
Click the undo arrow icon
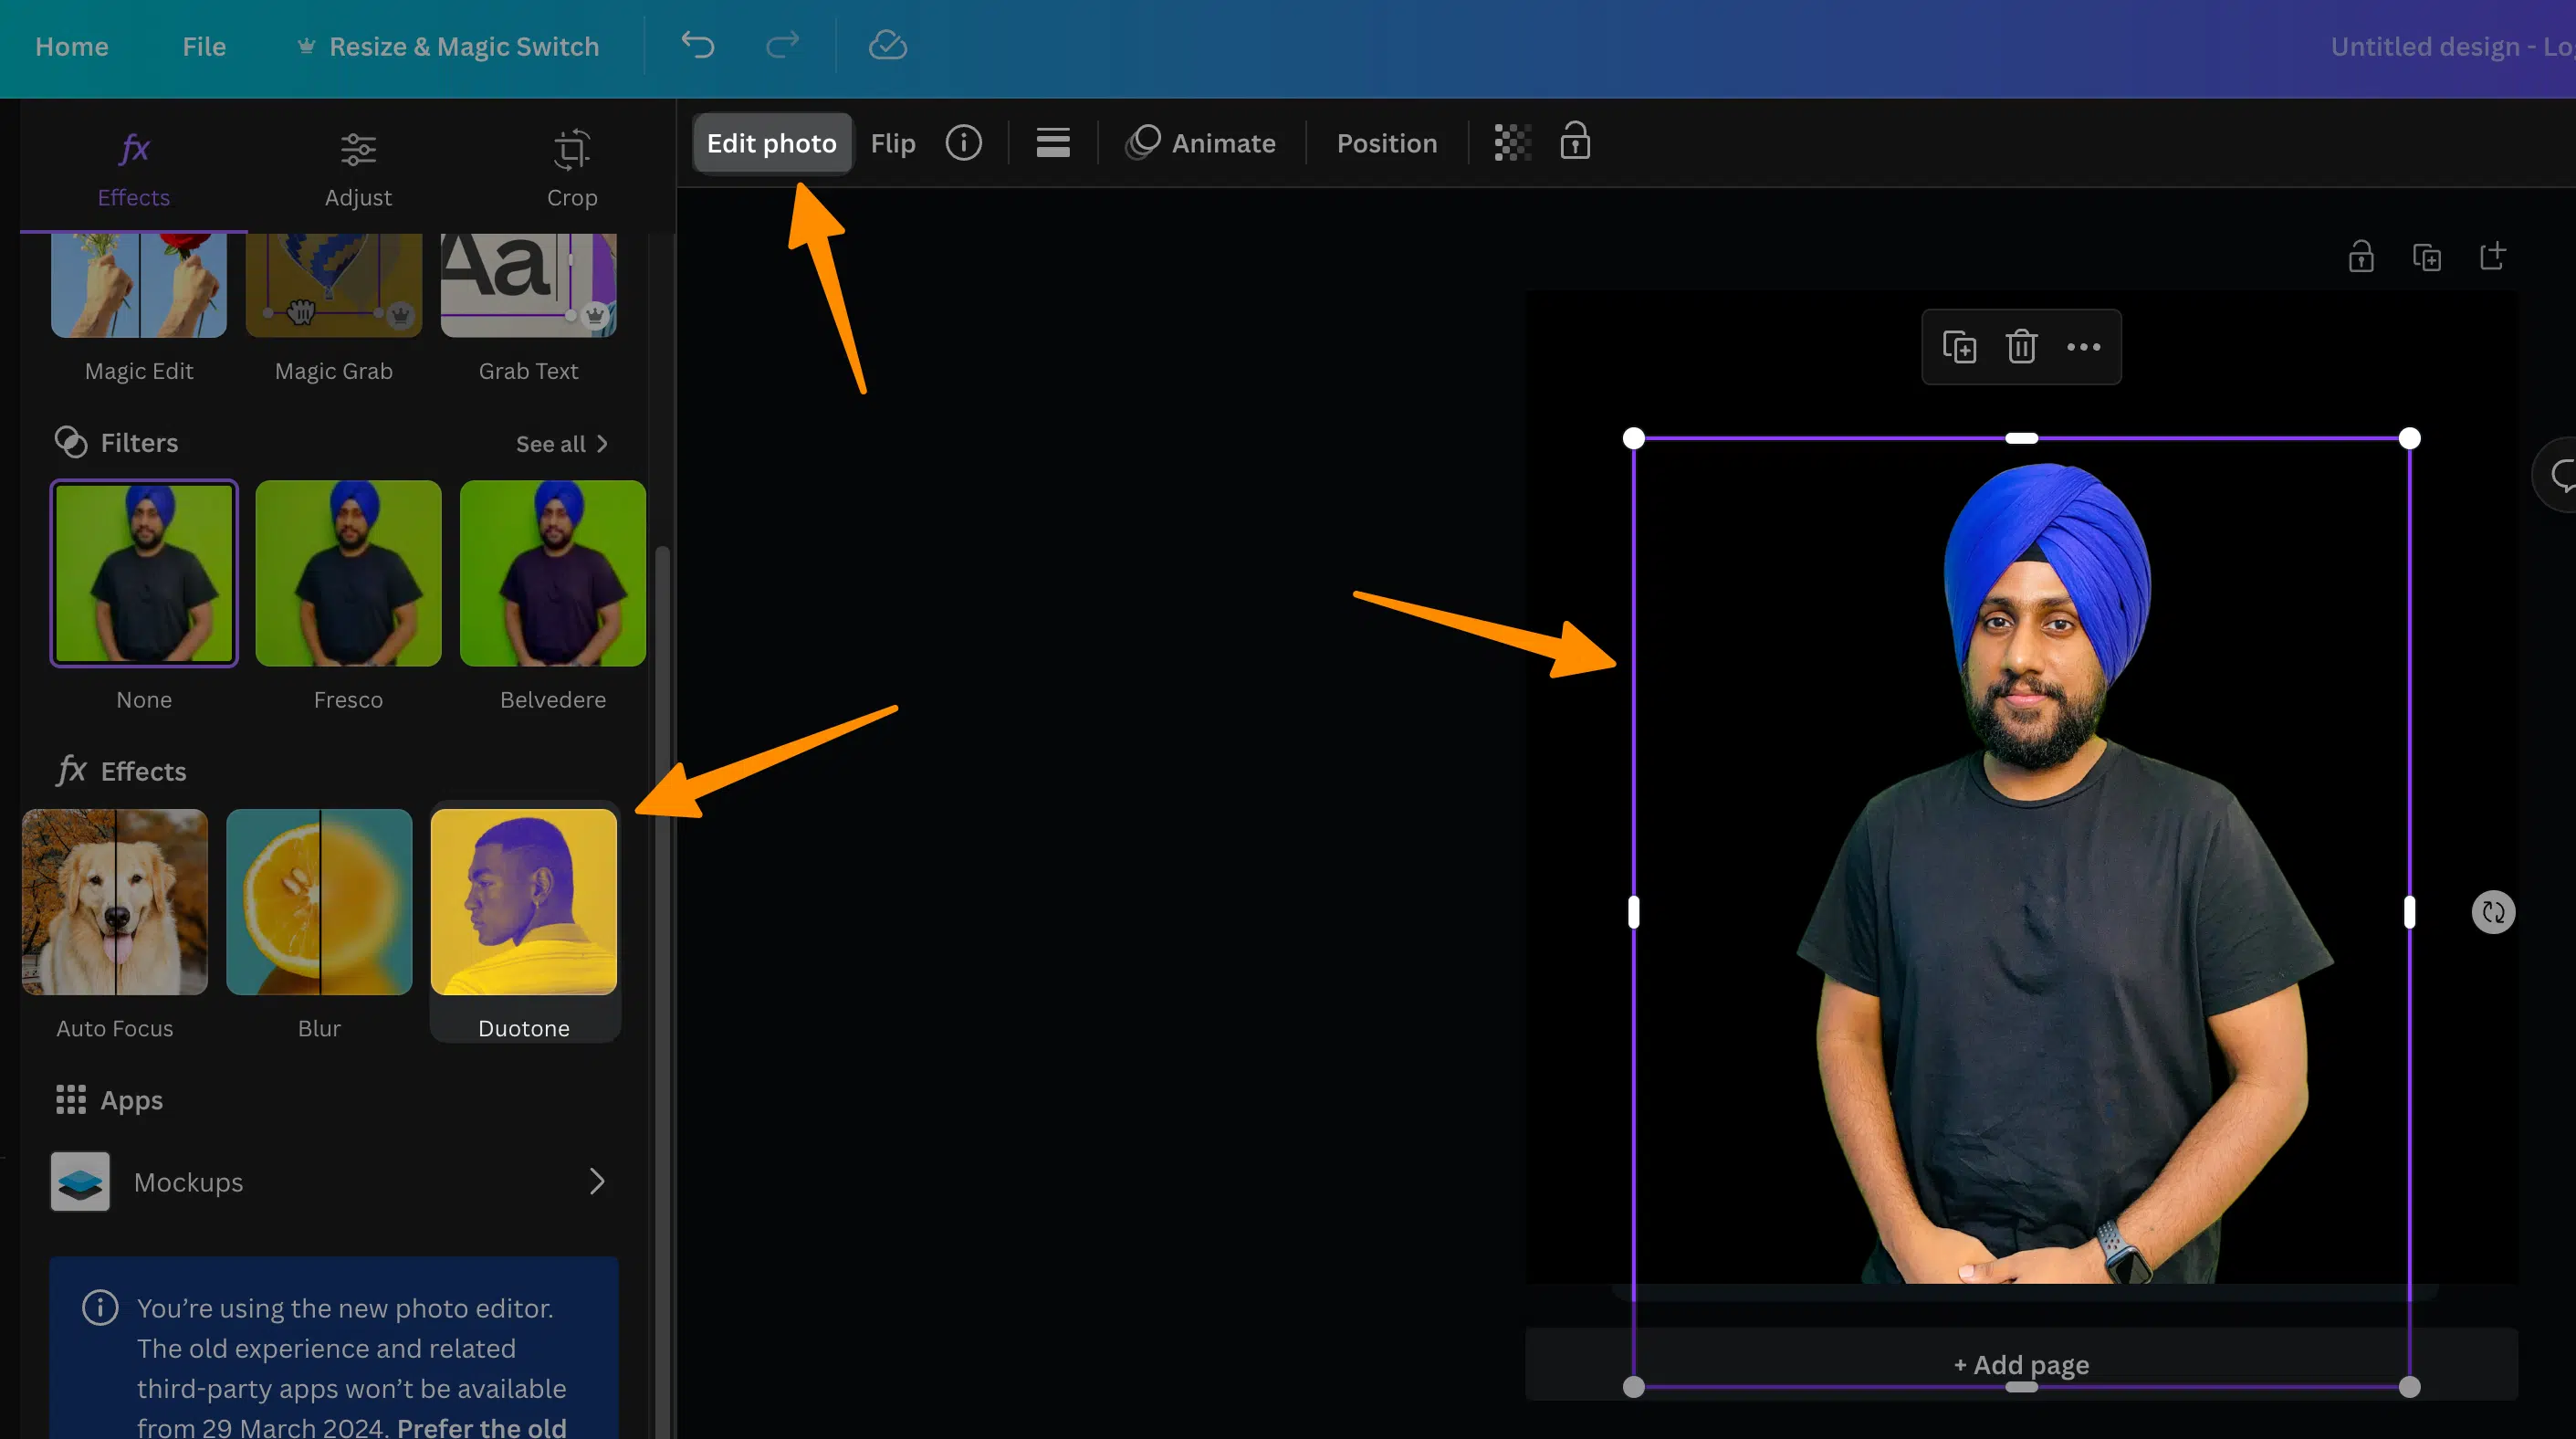pyautogui.click(x=697, y=44)
